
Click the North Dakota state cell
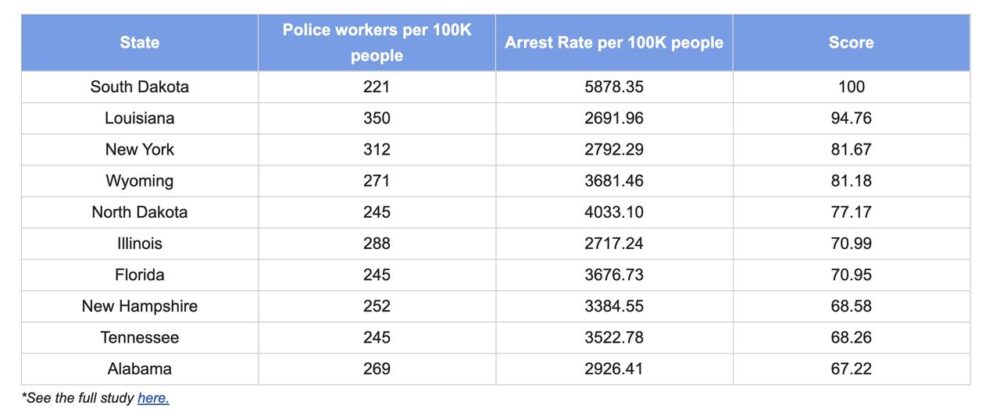tap(139, 212)
